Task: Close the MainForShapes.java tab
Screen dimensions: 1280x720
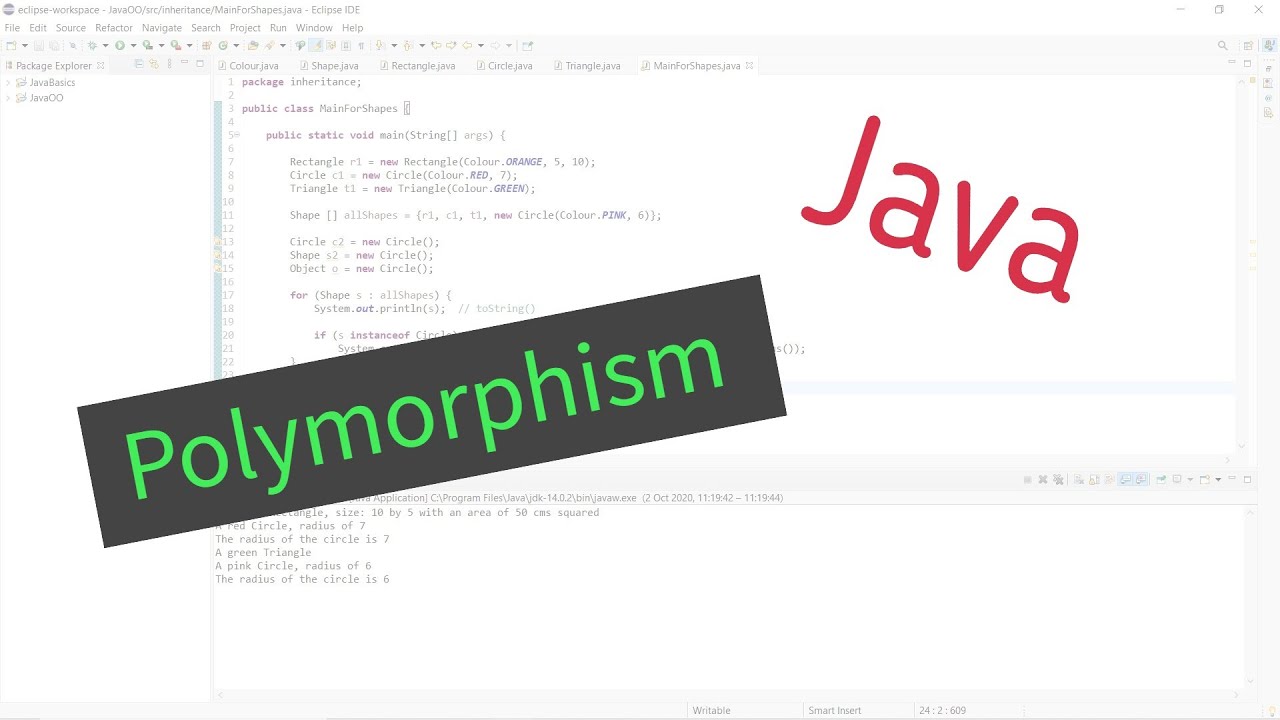Action: 749,66
